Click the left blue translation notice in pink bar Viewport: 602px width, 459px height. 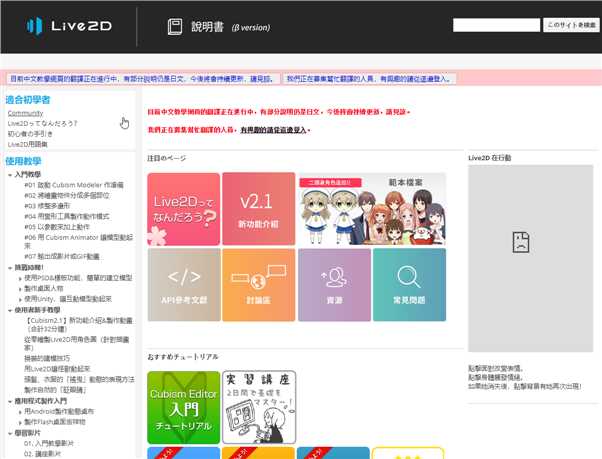click(142, 79)
